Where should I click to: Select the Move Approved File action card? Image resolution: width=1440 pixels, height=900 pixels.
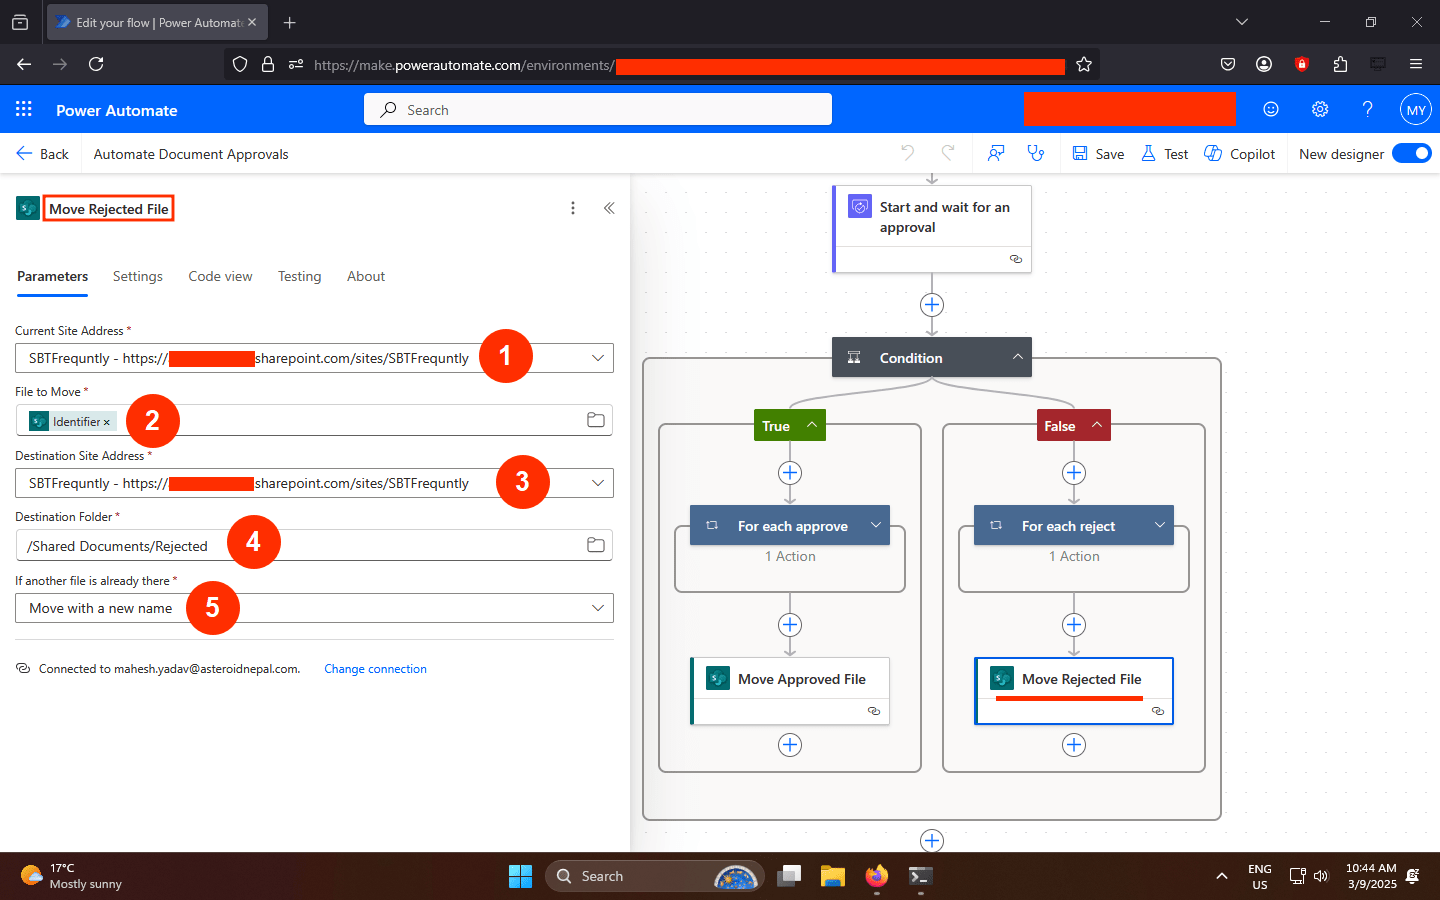click(790, 690)
